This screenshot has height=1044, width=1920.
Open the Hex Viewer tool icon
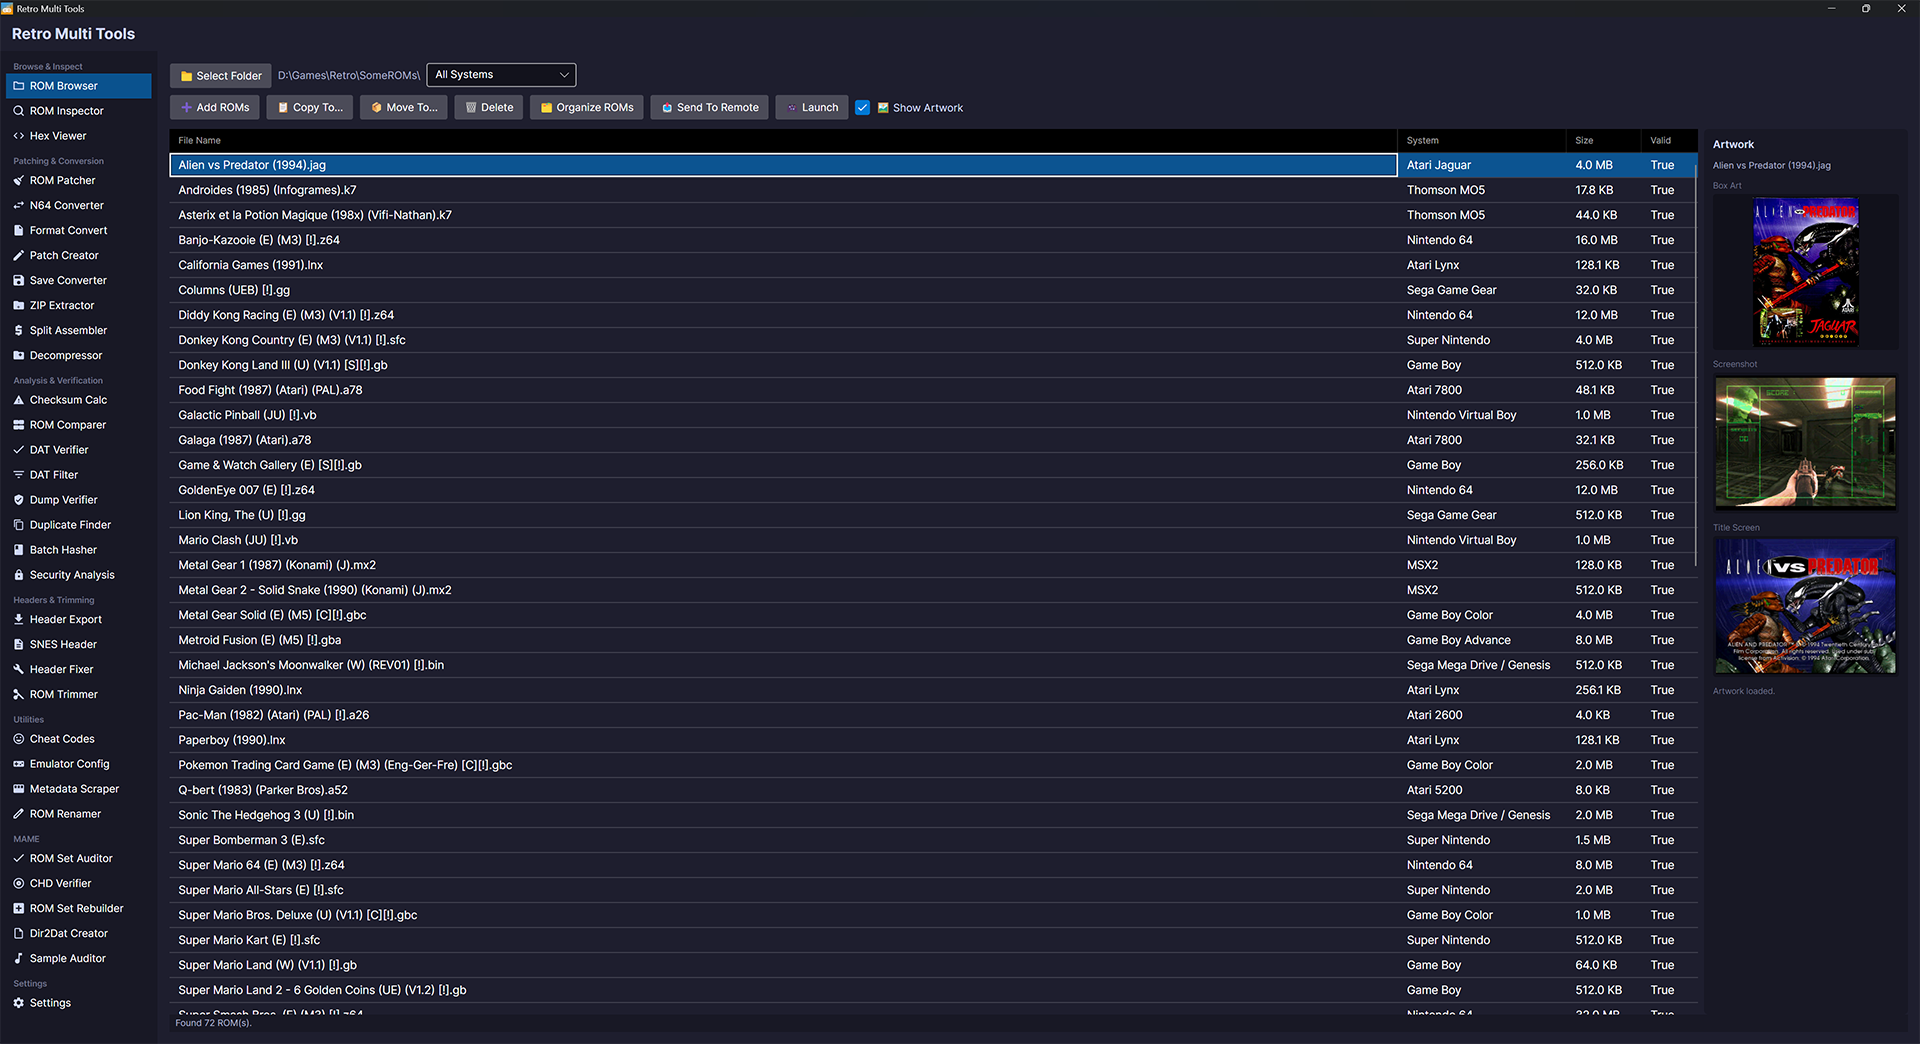pyautogui.click(x=18, y=136)
